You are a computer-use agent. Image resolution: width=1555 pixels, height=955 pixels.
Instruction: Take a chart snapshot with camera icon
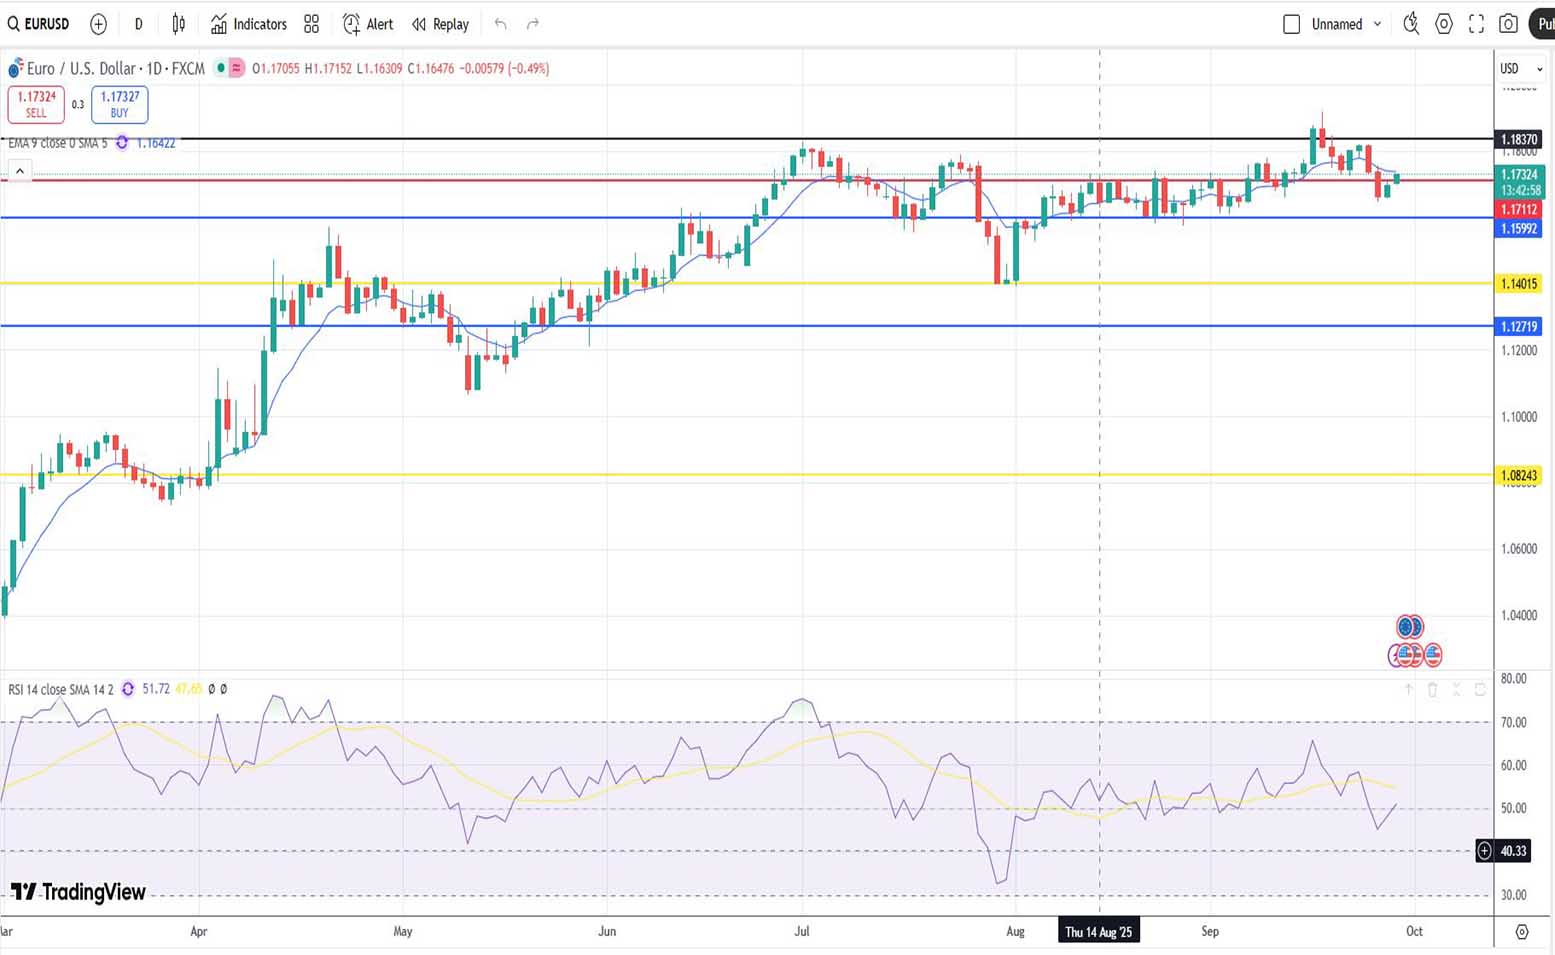click(x=1508, y=24)
